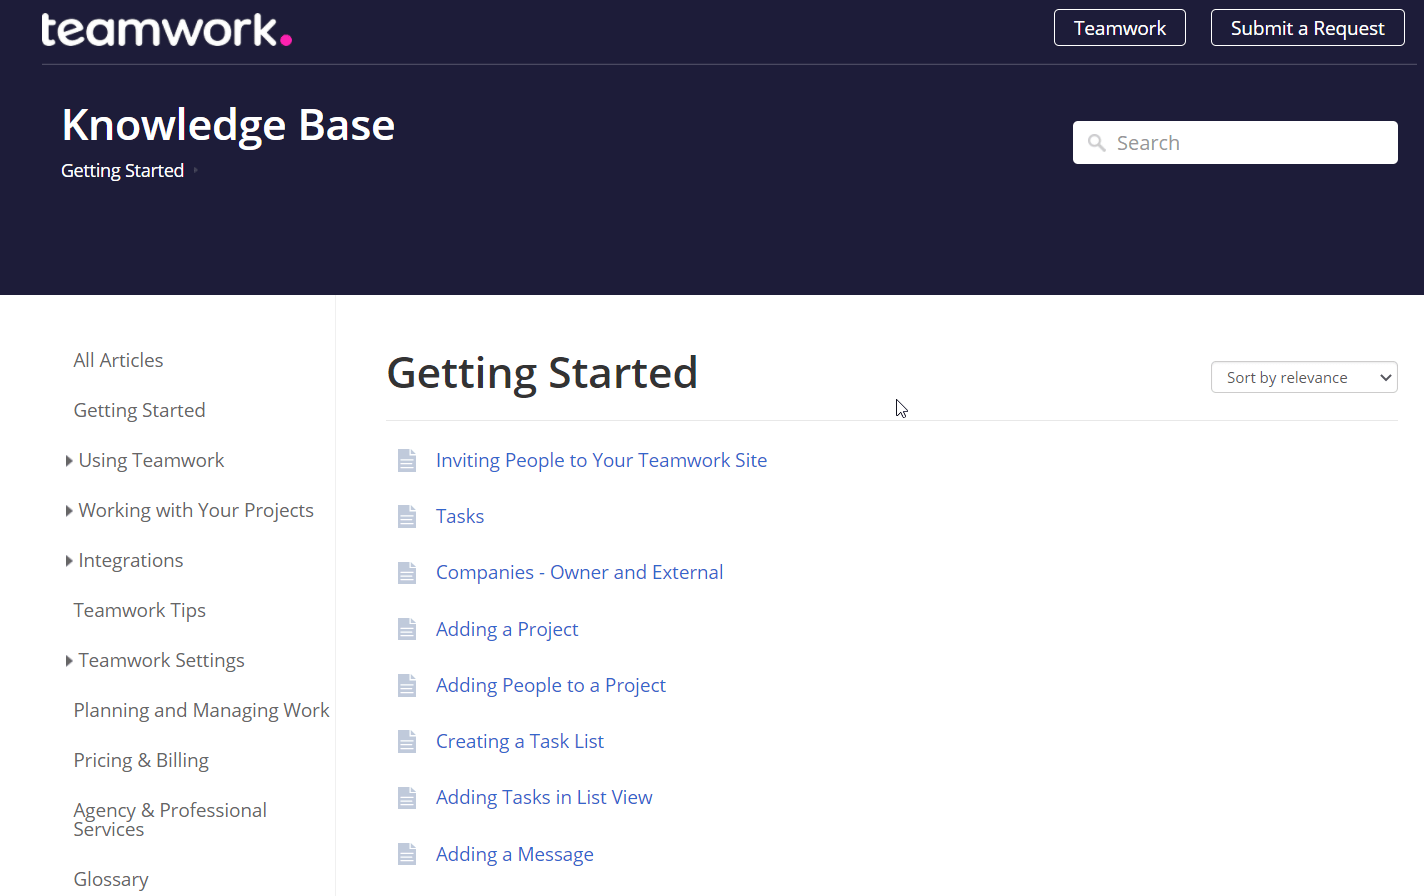Click the teamwork logo in the header
The width and height of the screenshot is (1424, 896).
pyautogui.click(x=166, y=30)
